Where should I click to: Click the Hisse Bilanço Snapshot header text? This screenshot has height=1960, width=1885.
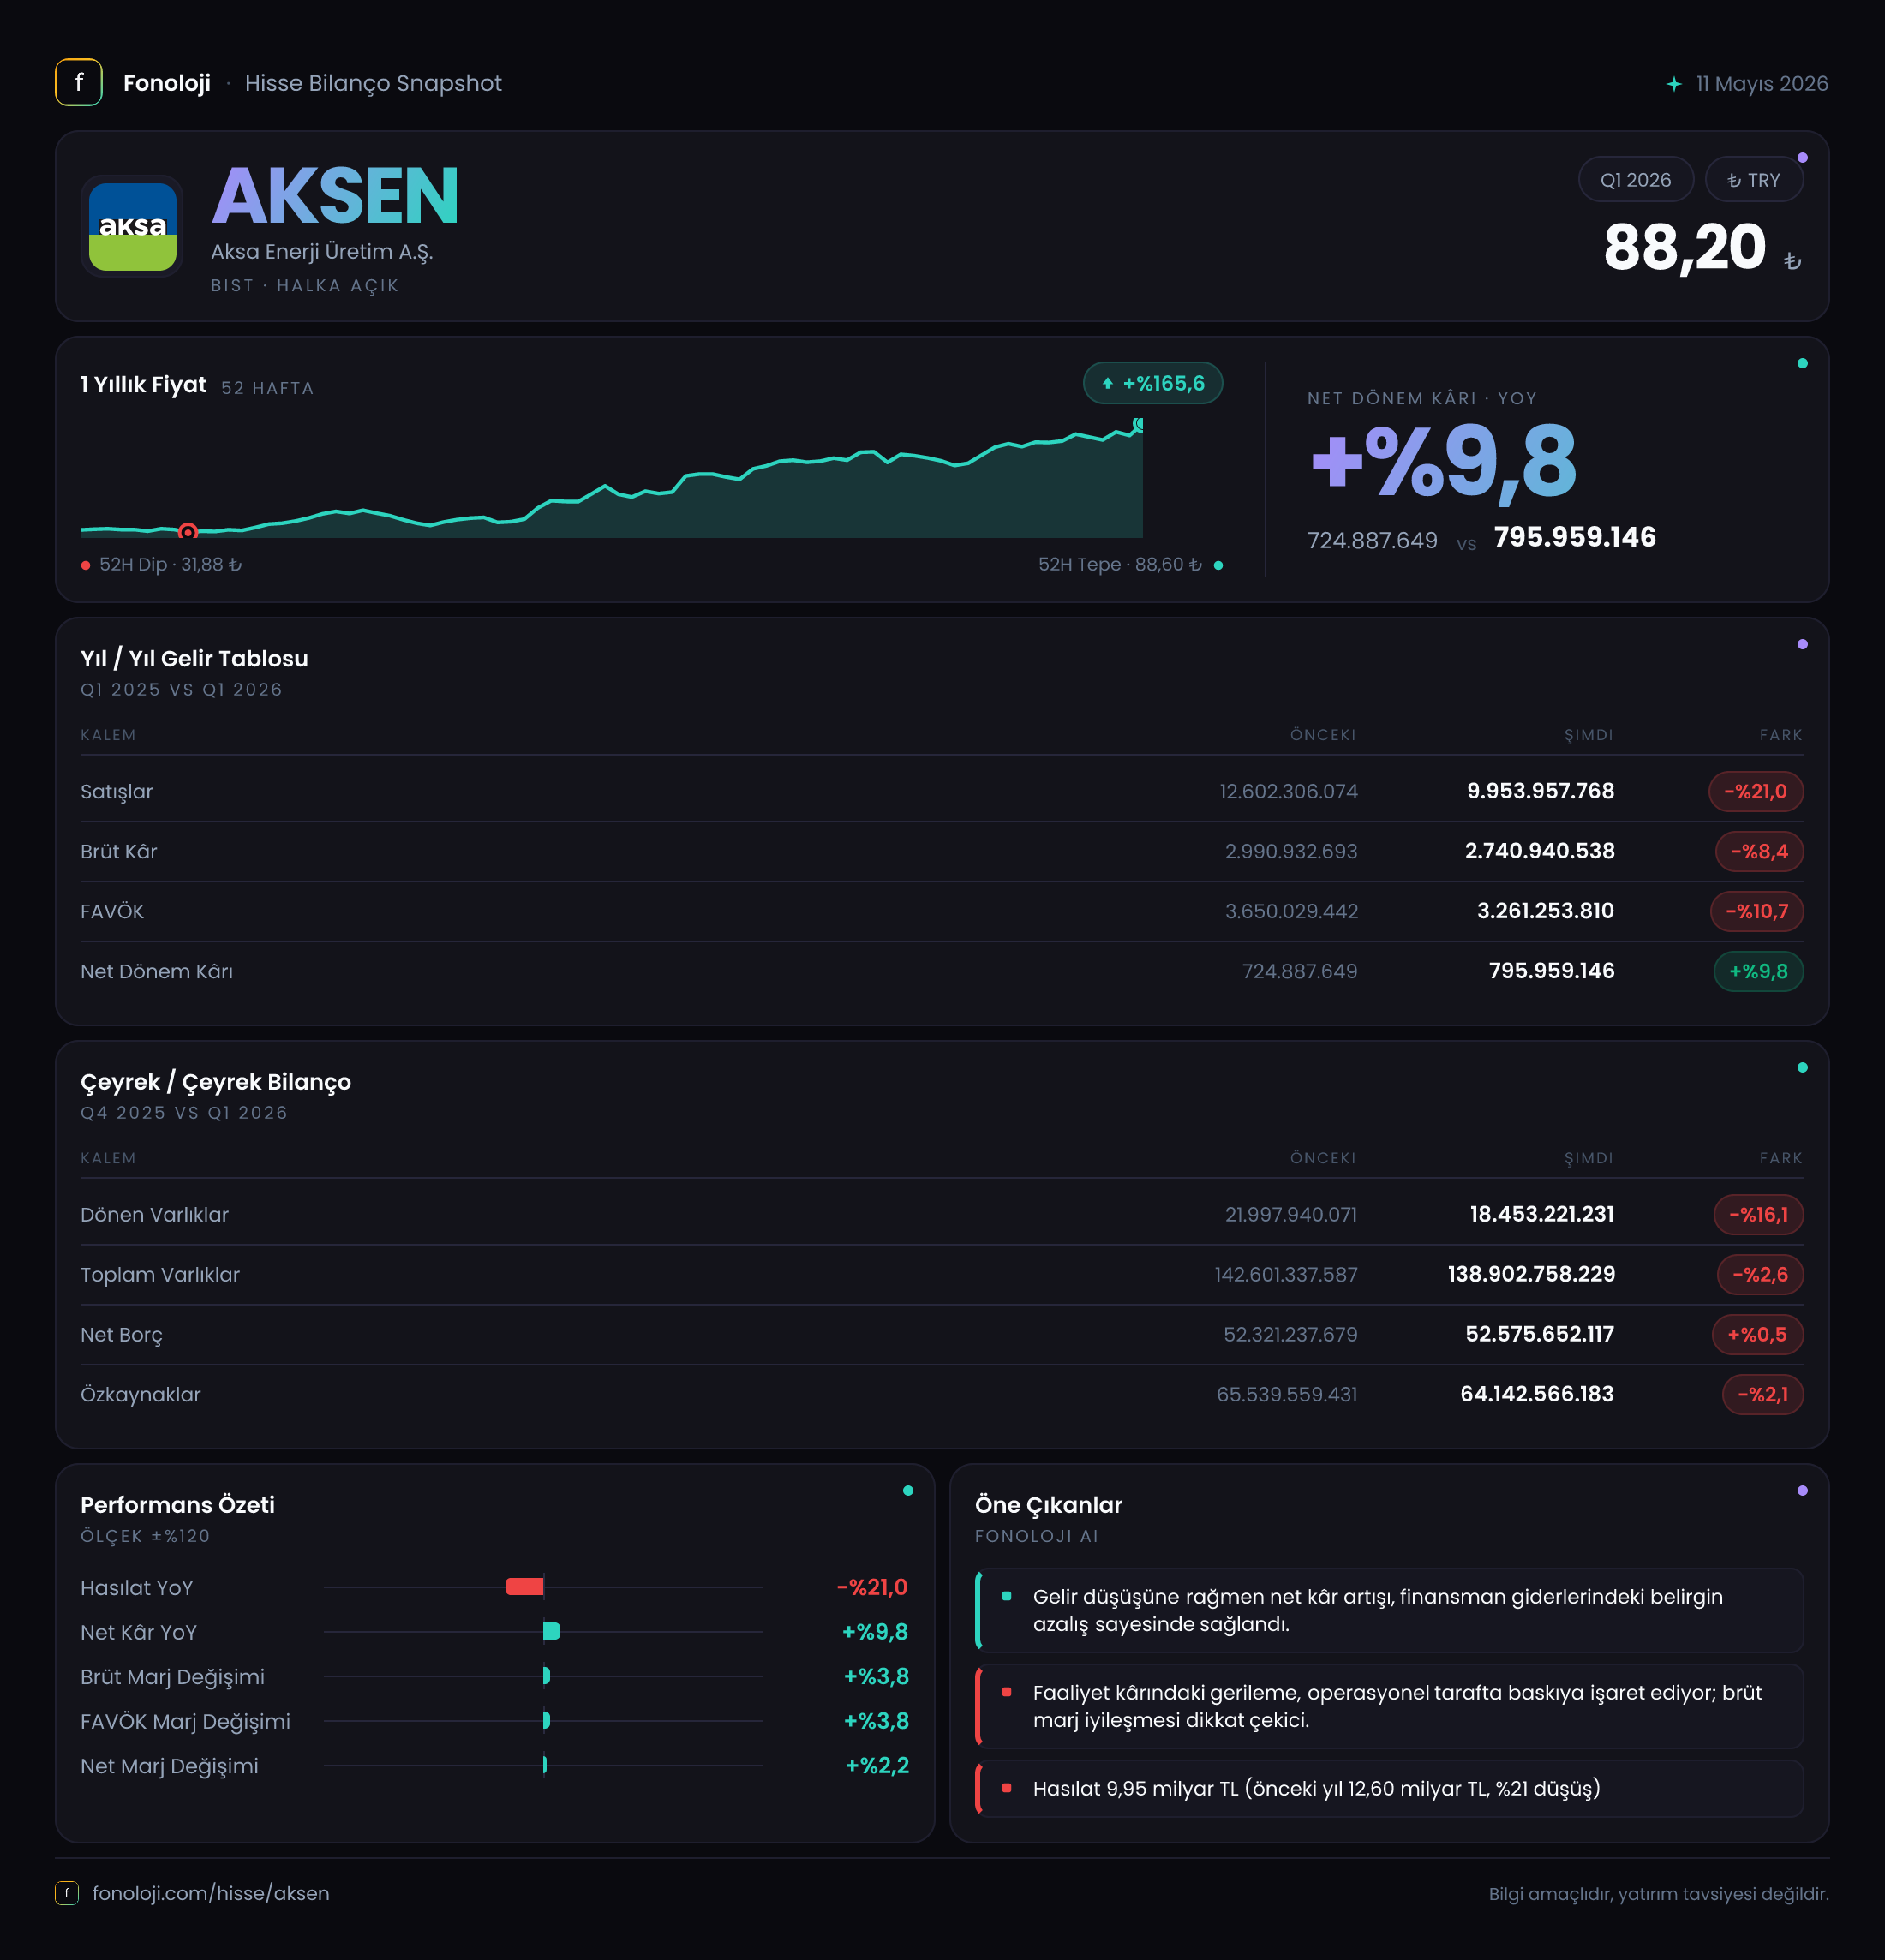[x=373, y=83]
